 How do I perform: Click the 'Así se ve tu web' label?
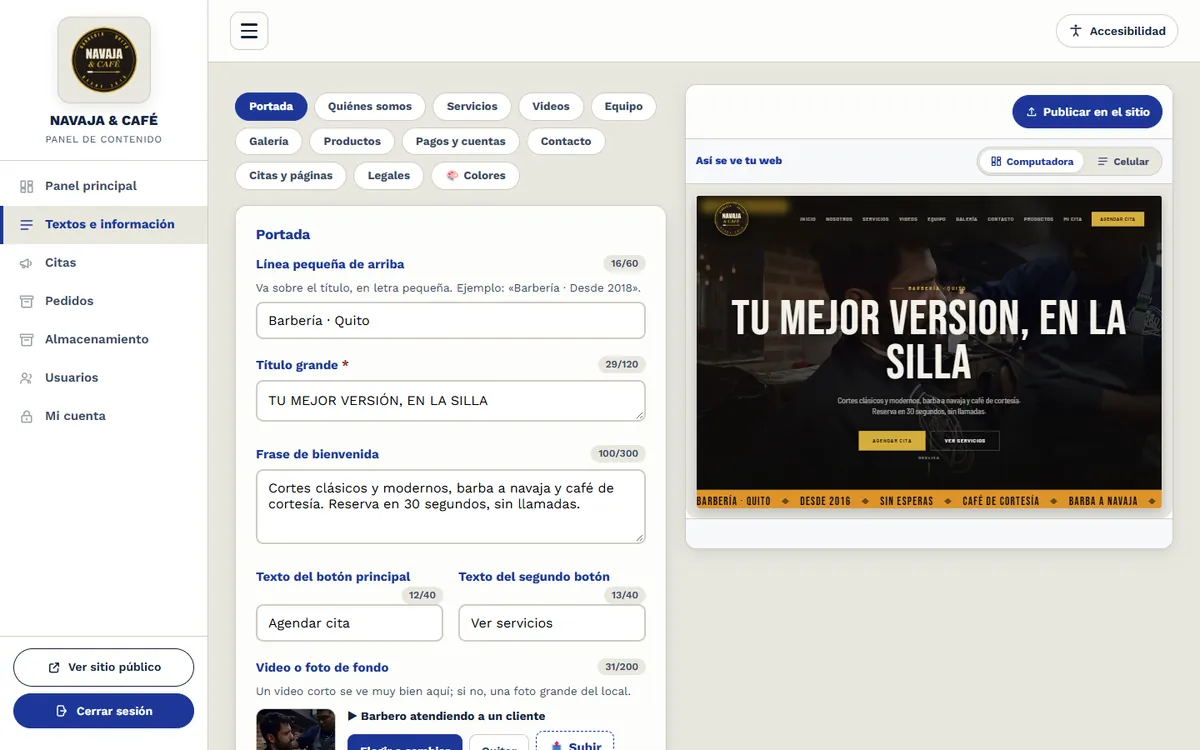(739, 161)
